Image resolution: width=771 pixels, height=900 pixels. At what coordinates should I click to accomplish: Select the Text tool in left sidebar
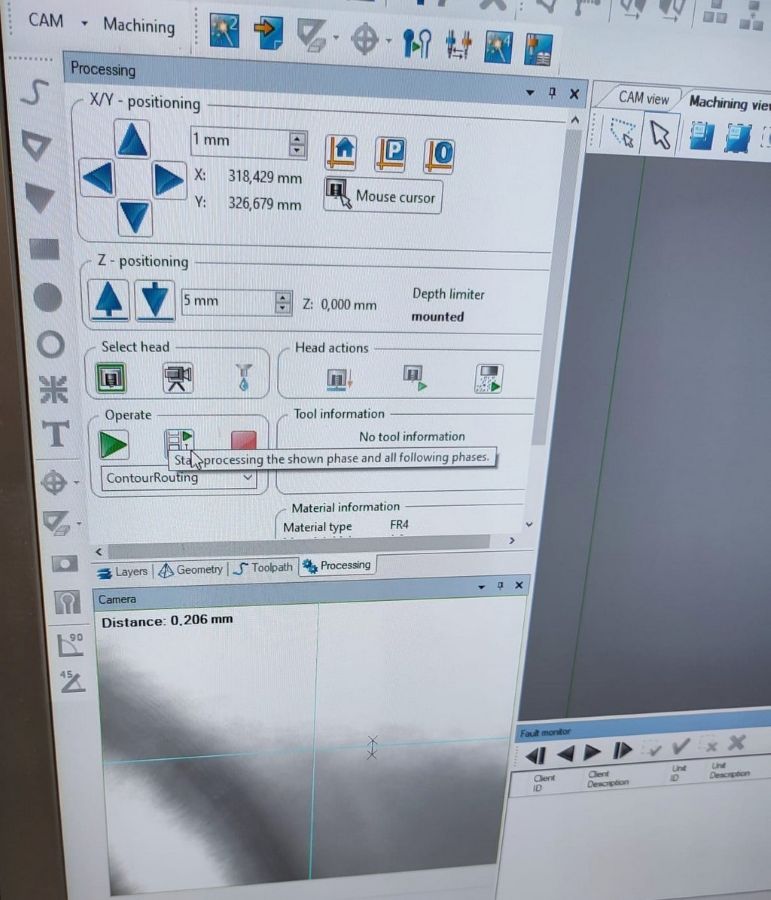55,434
